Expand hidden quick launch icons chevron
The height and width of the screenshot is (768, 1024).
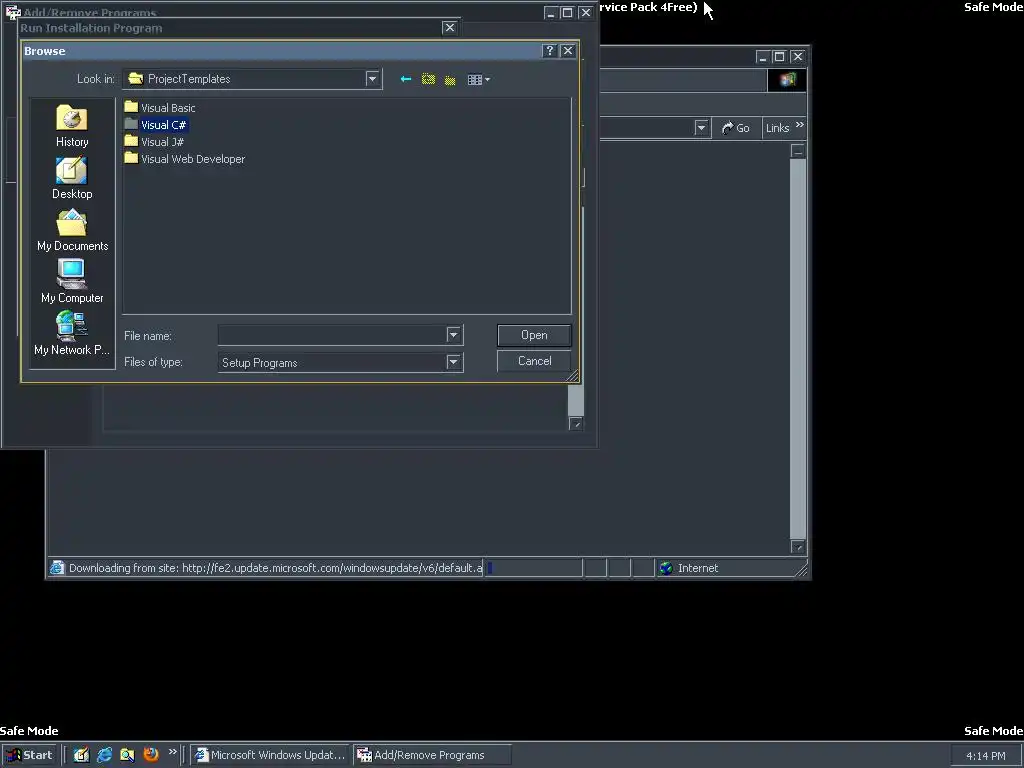coord(172,752)
